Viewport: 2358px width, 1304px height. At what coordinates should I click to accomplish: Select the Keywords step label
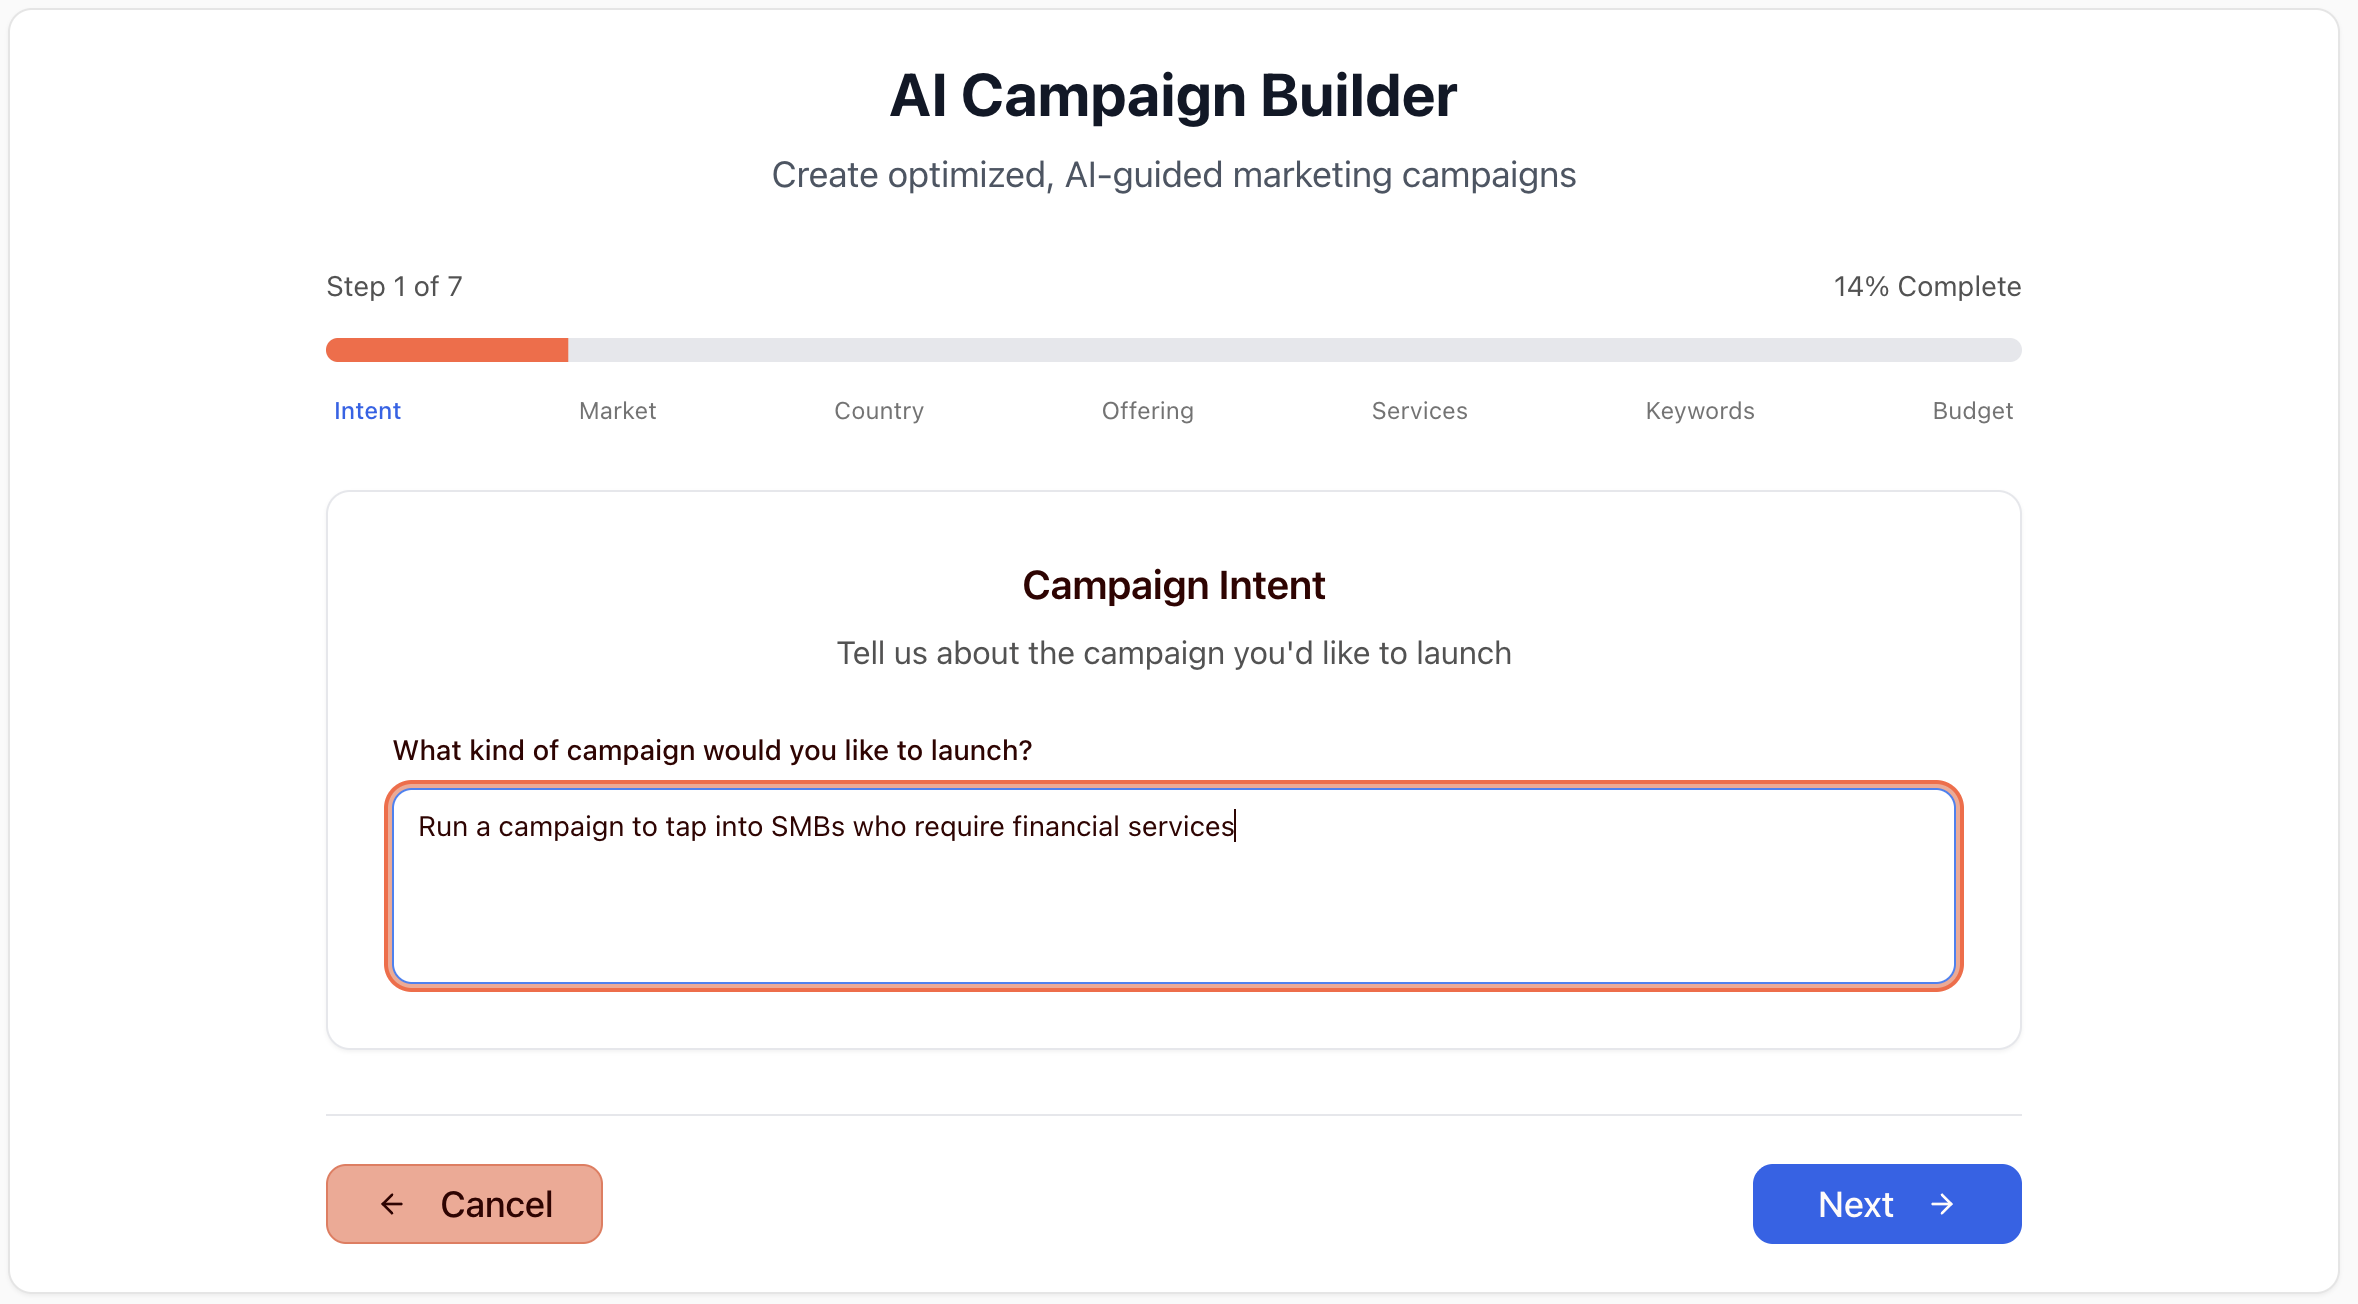tap(1700, 411)
